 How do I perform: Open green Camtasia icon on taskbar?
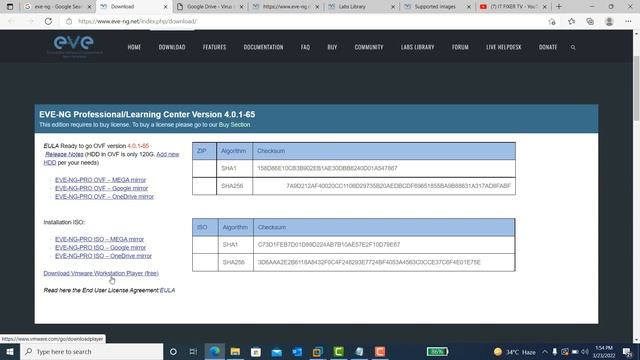pyautogui.click(x=338, y=351)
